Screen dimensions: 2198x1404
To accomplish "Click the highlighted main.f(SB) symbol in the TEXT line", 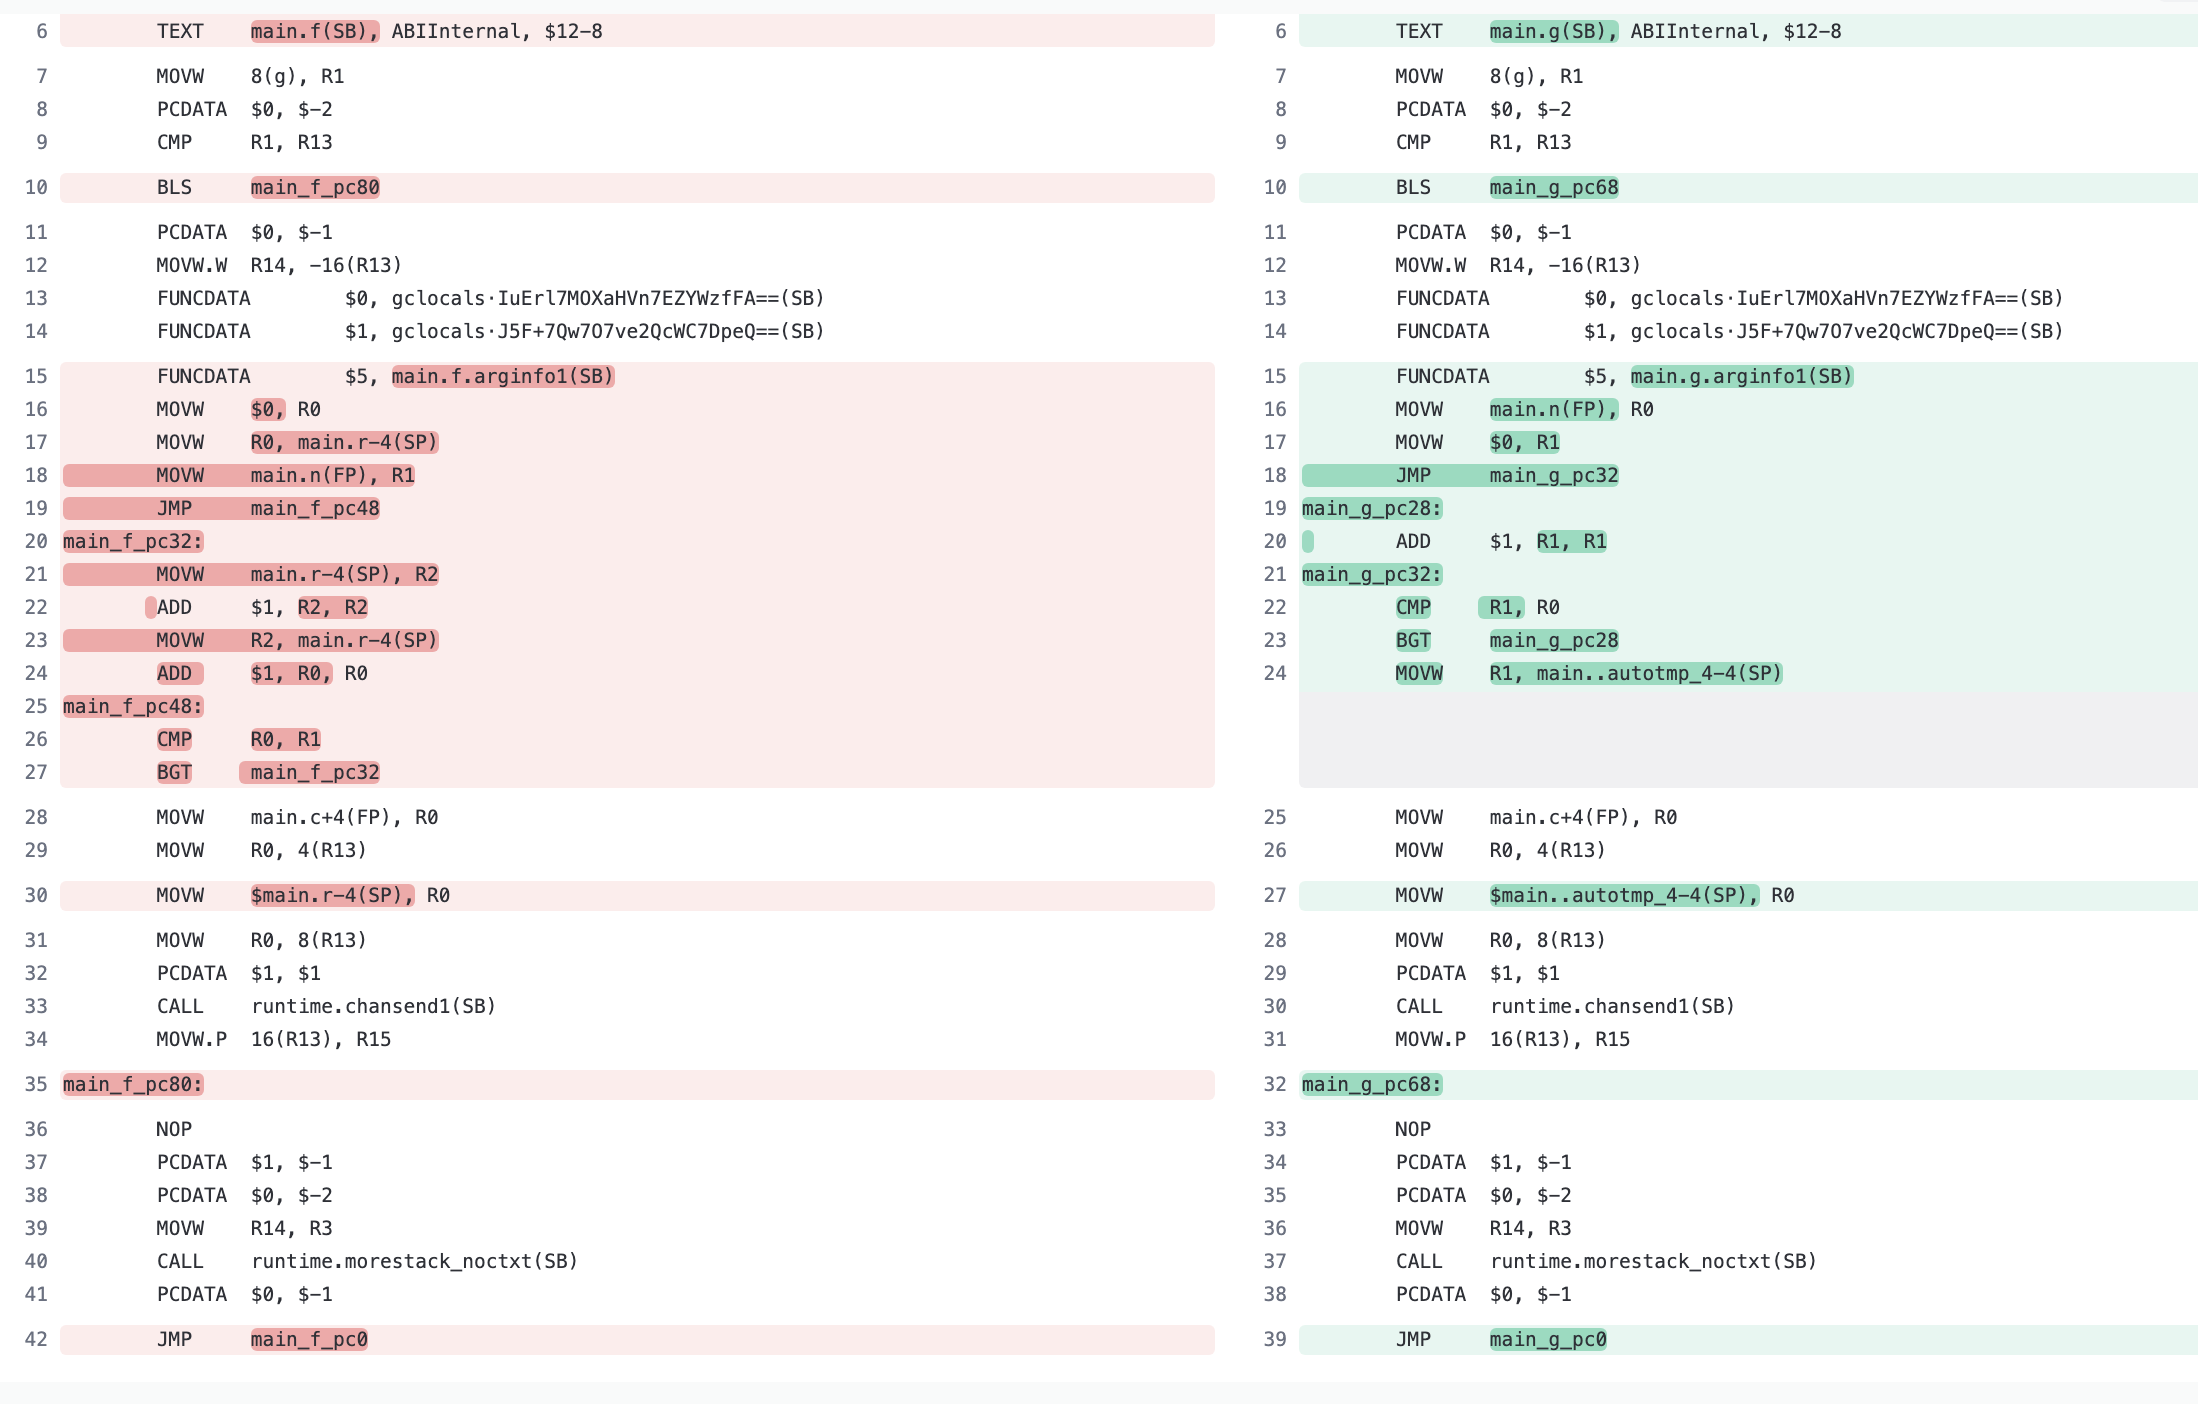I will point(314,31).
